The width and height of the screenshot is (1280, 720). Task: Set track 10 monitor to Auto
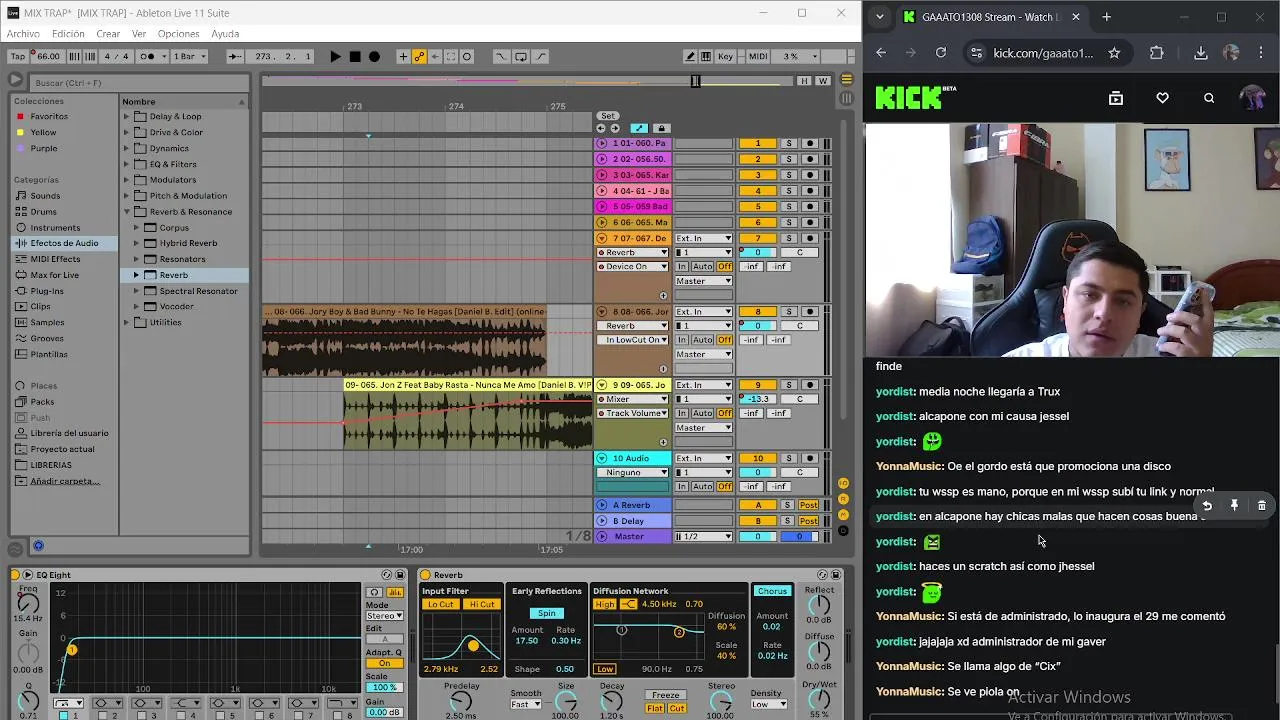click(703, 486)
